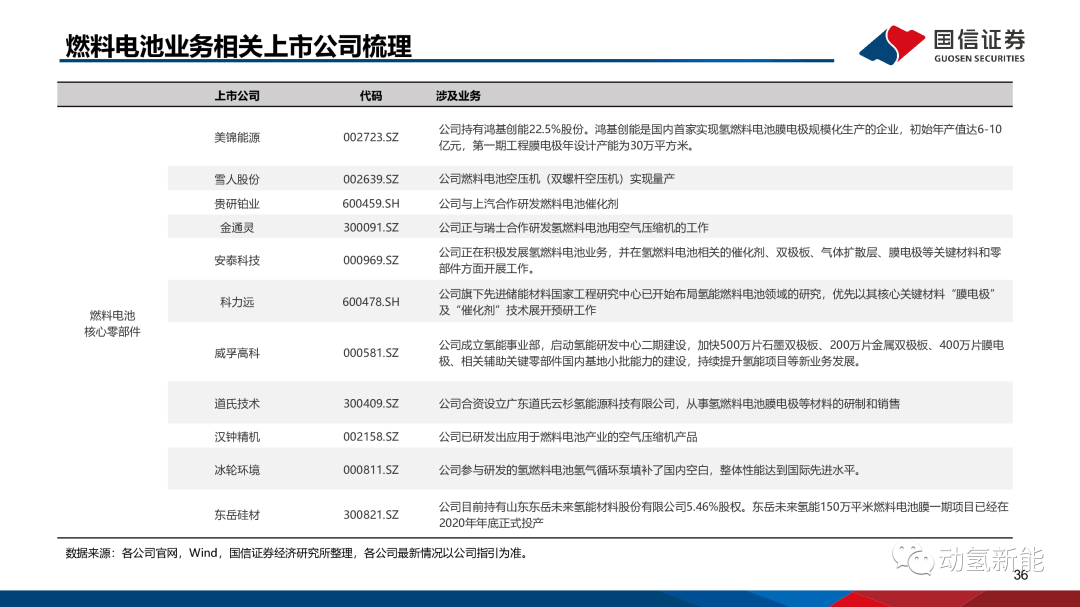Click 汉钟精机 description about 空气压缩机产品
The height and width of the screenshot is (607, 1080).
click(x=568, y=437)
